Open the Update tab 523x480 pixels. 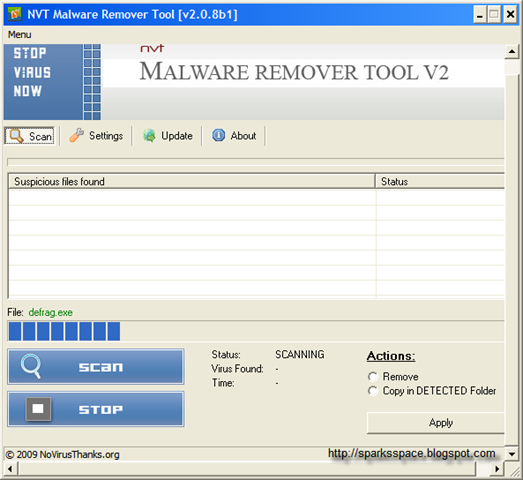(168, 136)
